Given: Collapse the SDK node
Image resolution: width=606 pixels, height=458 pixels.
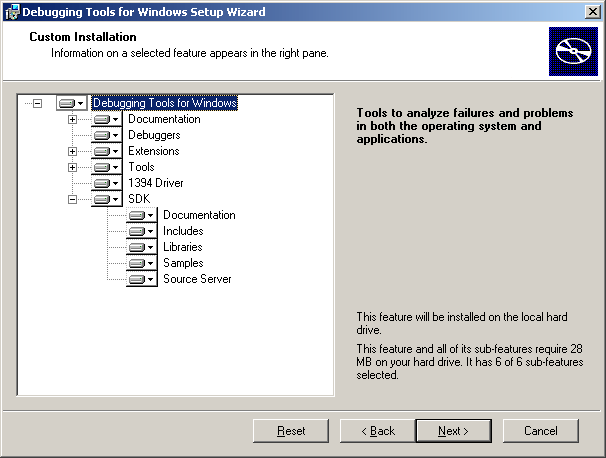Looking at the screenshot, I should click(72, 199).
